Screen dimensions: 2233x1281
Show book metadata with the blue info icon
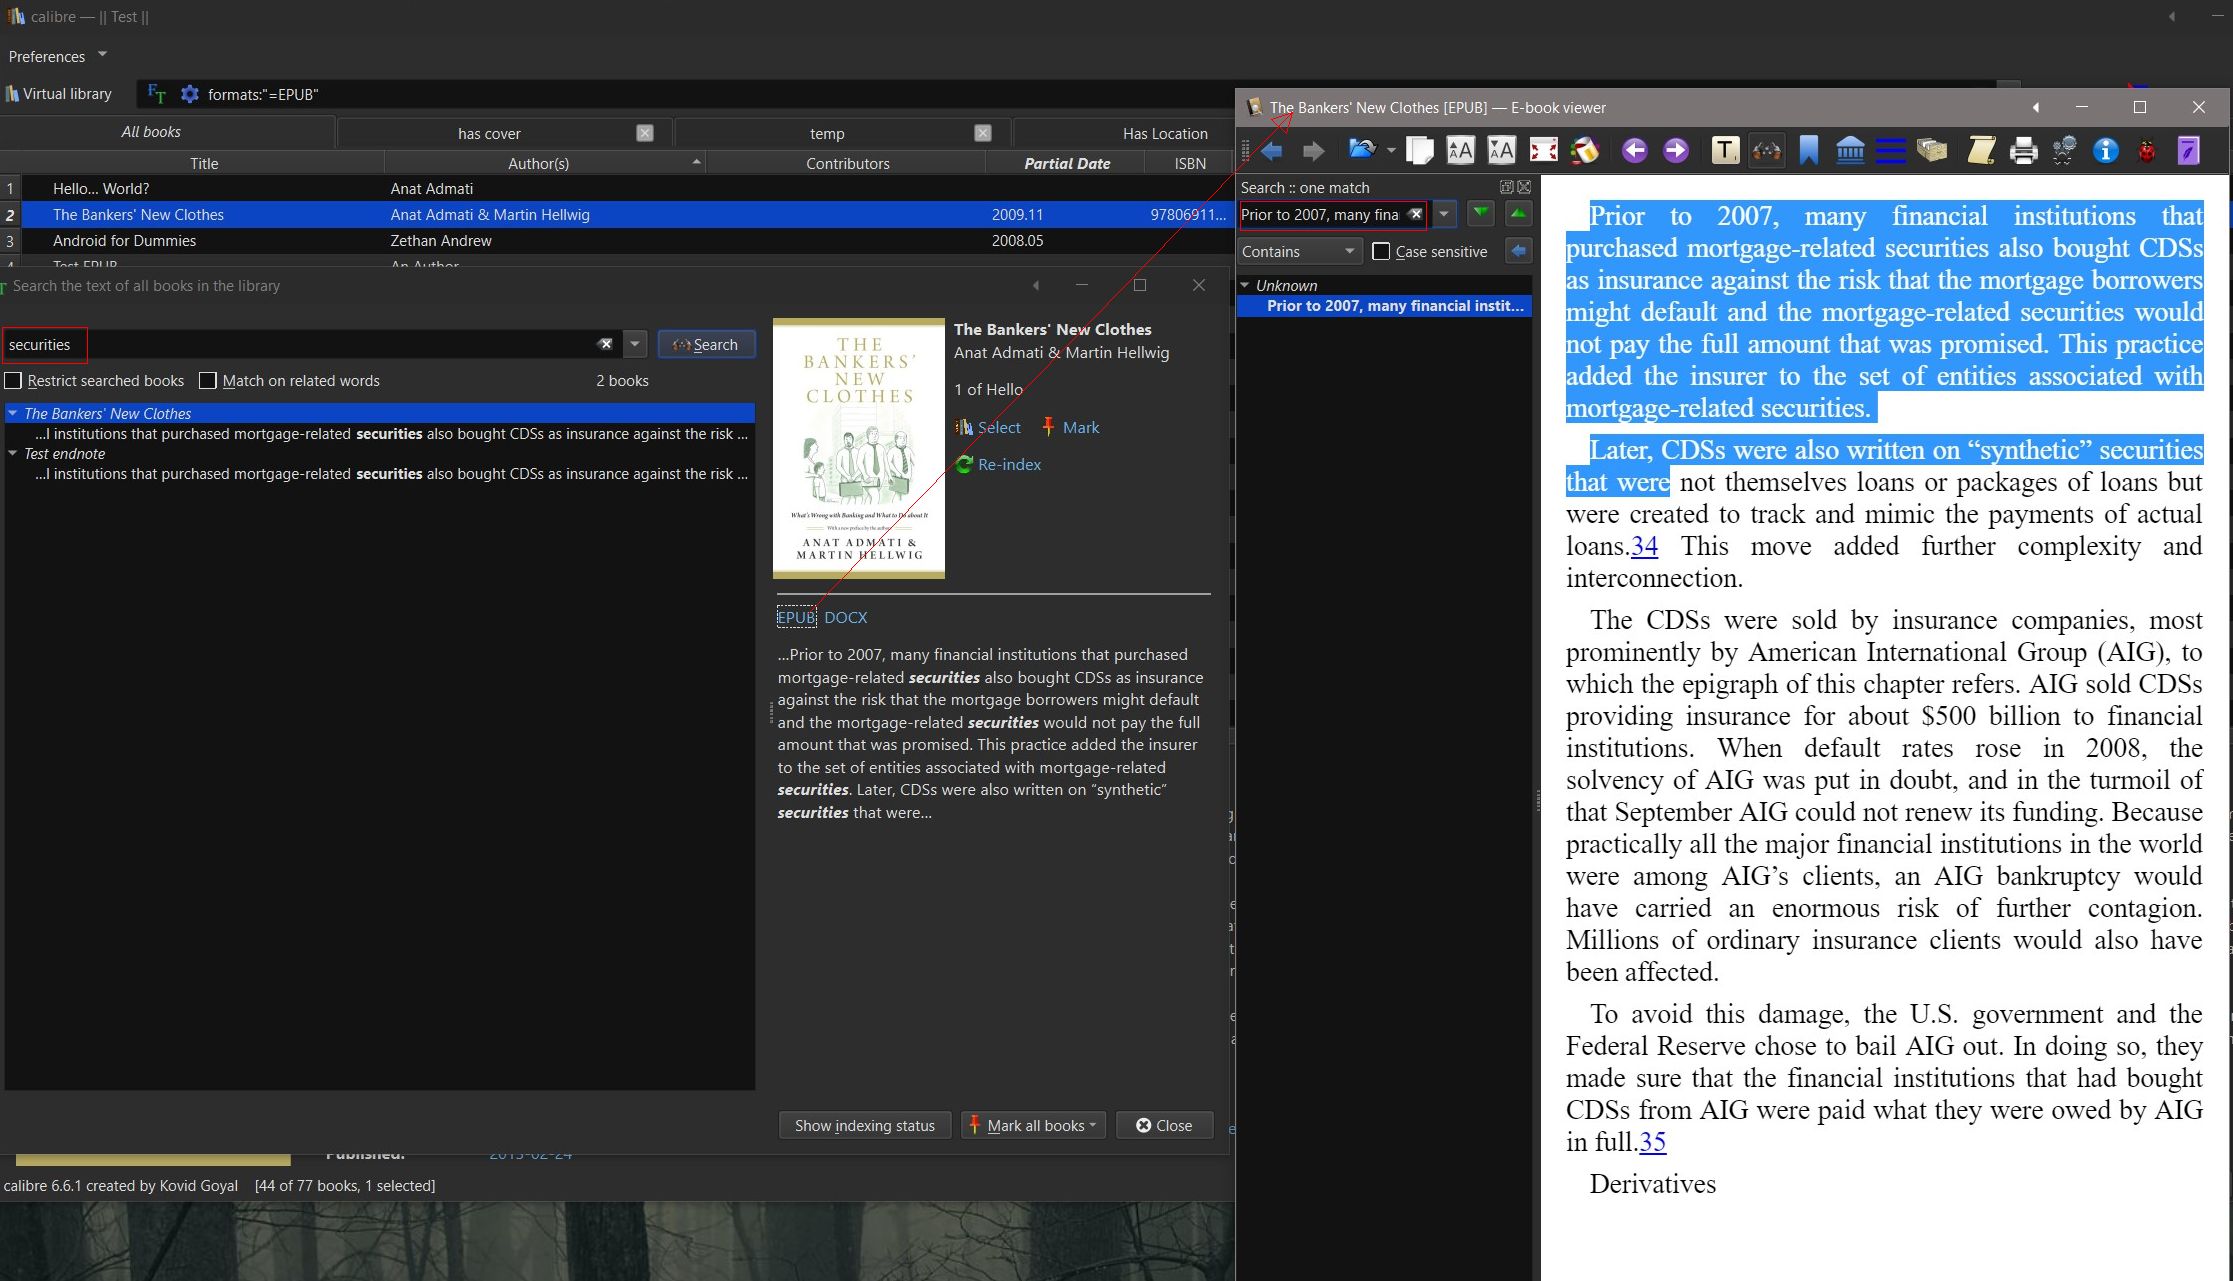coord(2105,151)
